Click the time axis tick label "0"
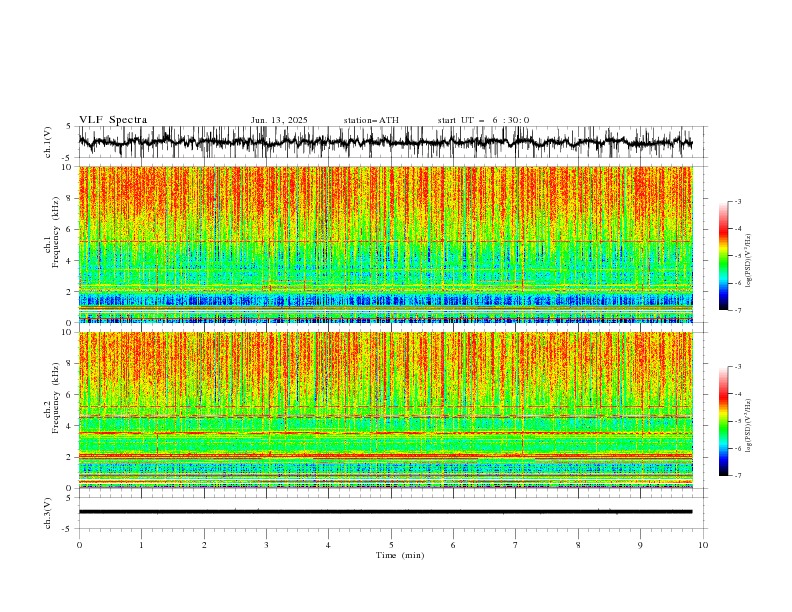The height and width of the screenshot is (612, 792). coord(79,545)
